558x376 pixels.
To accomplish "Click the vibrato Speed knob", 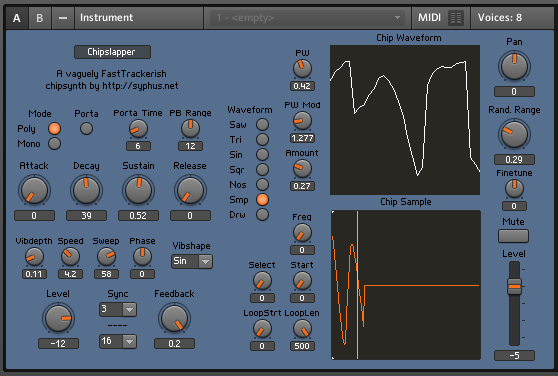I will click(70, 257).
